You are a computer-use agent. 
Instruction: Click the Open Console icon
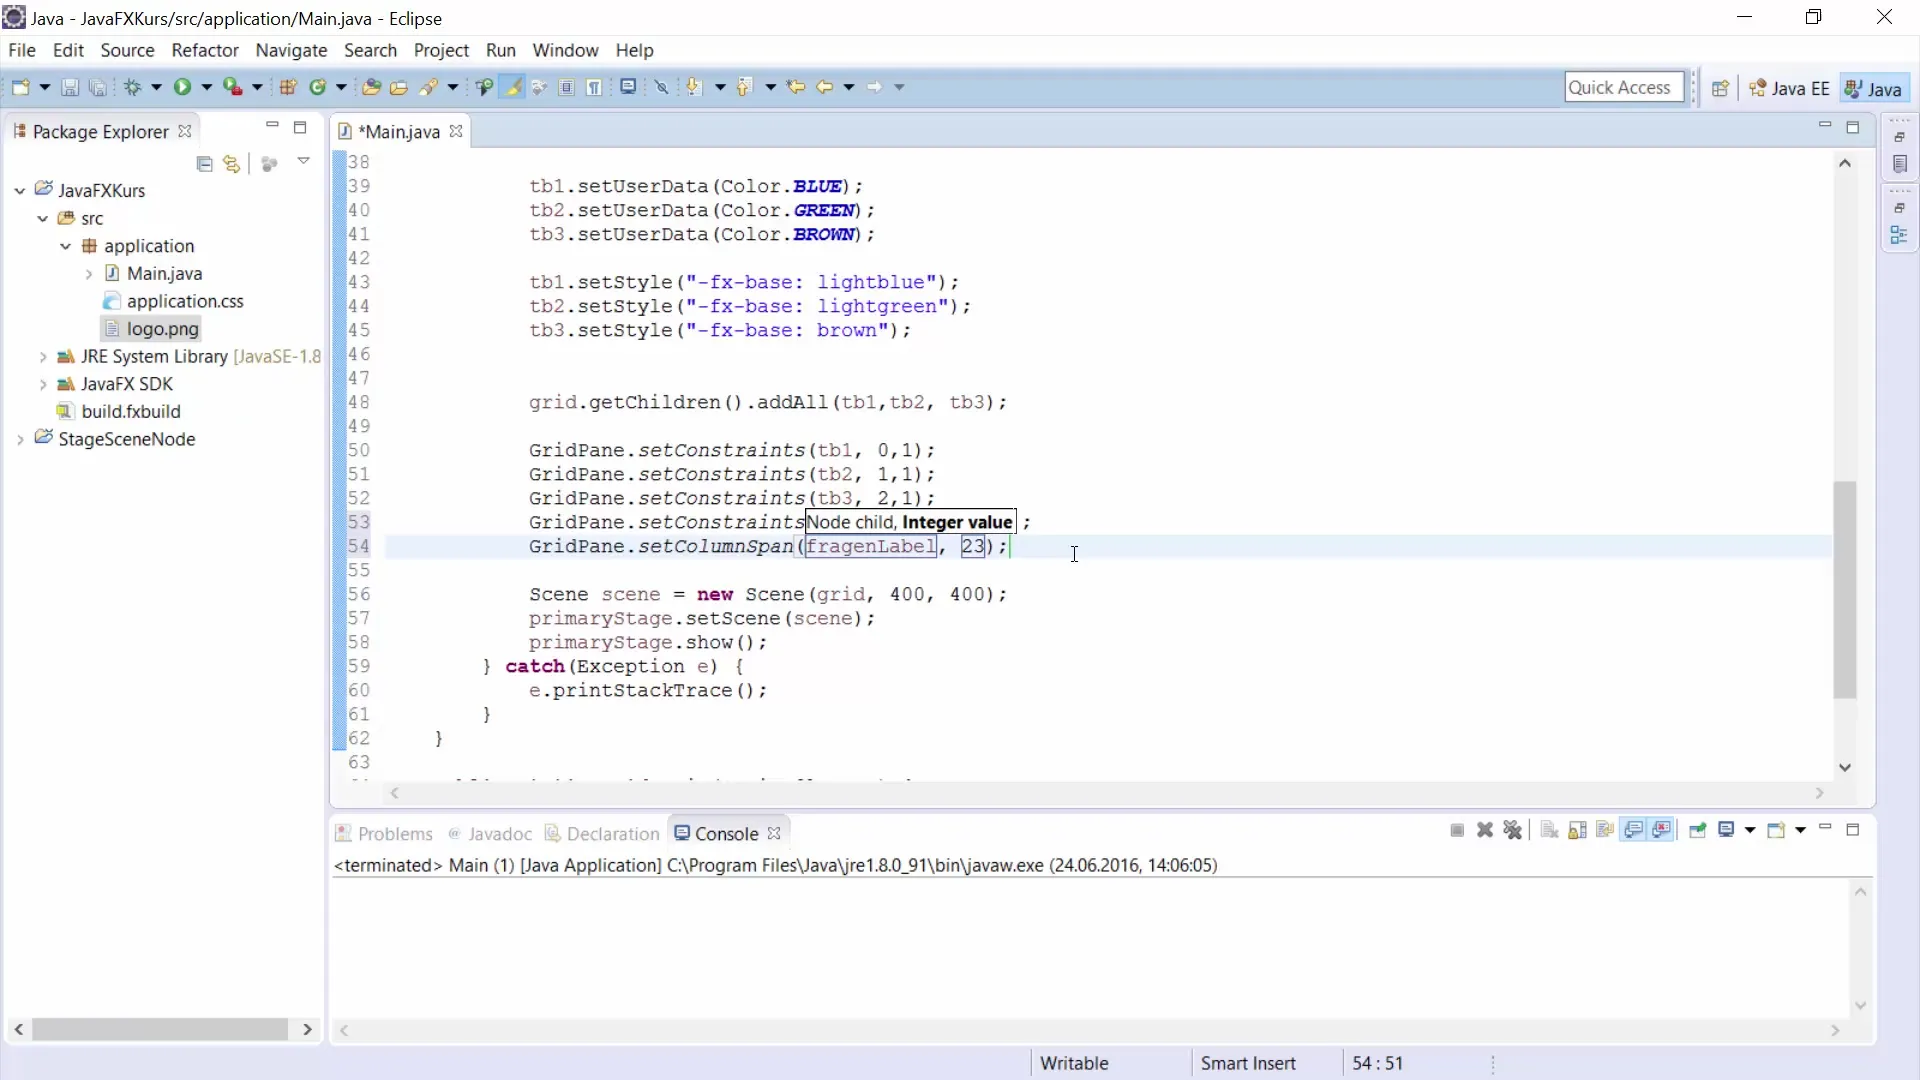tap(1776, 830)
